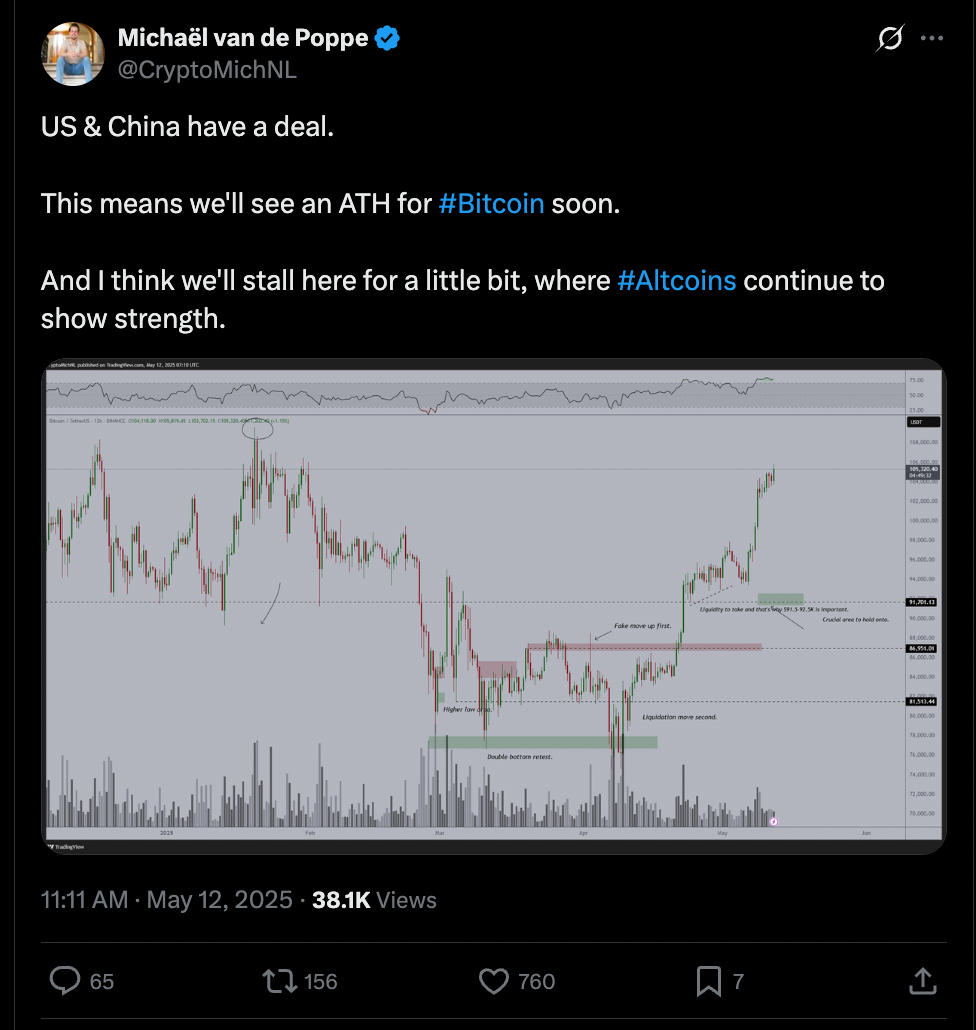Image resolution: width=976 pixels, height=1030 pixels.
Task: Open the @CryptoMichNL handle link
Action: pos(207,69)
